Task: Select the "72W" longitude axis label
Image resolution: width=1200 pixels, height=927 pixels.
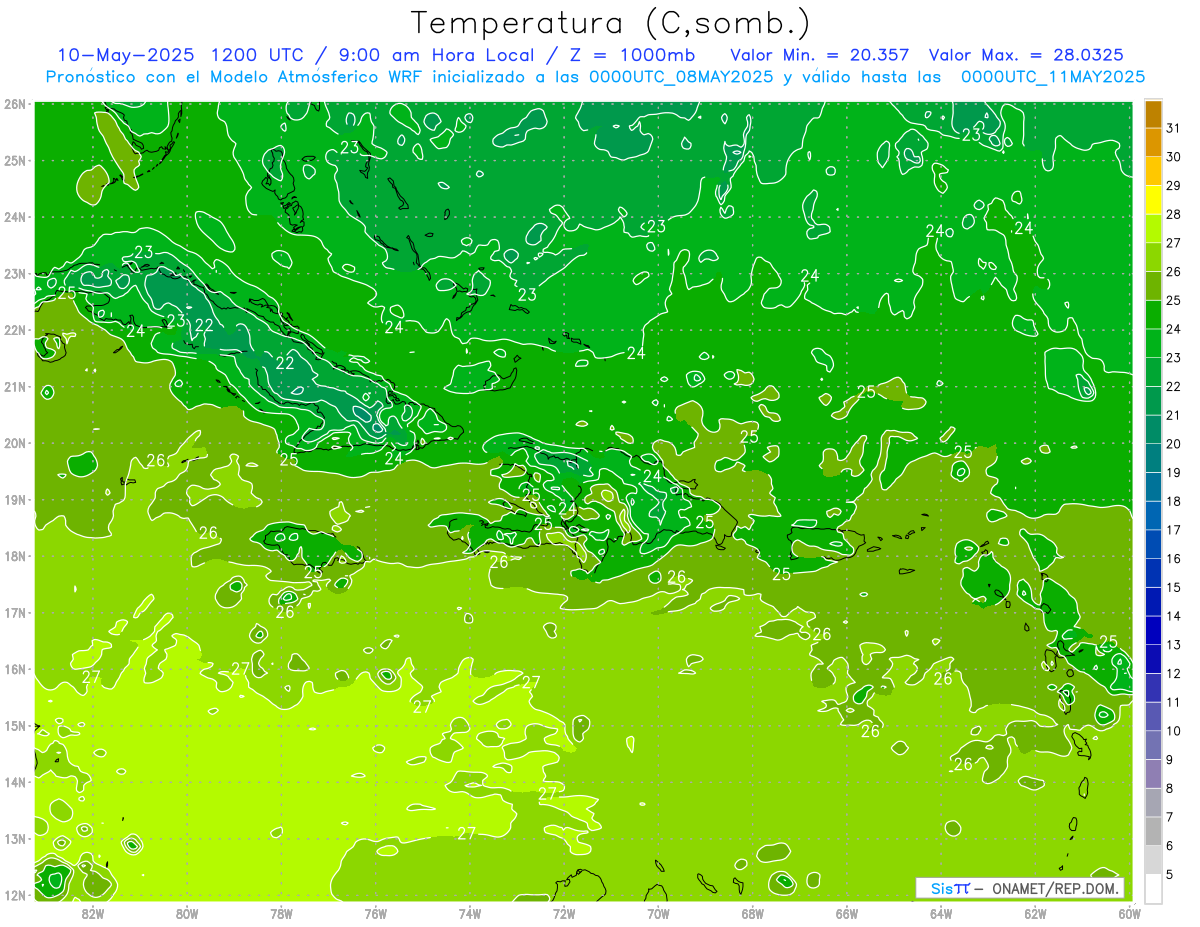Action: tap(564, 913)
